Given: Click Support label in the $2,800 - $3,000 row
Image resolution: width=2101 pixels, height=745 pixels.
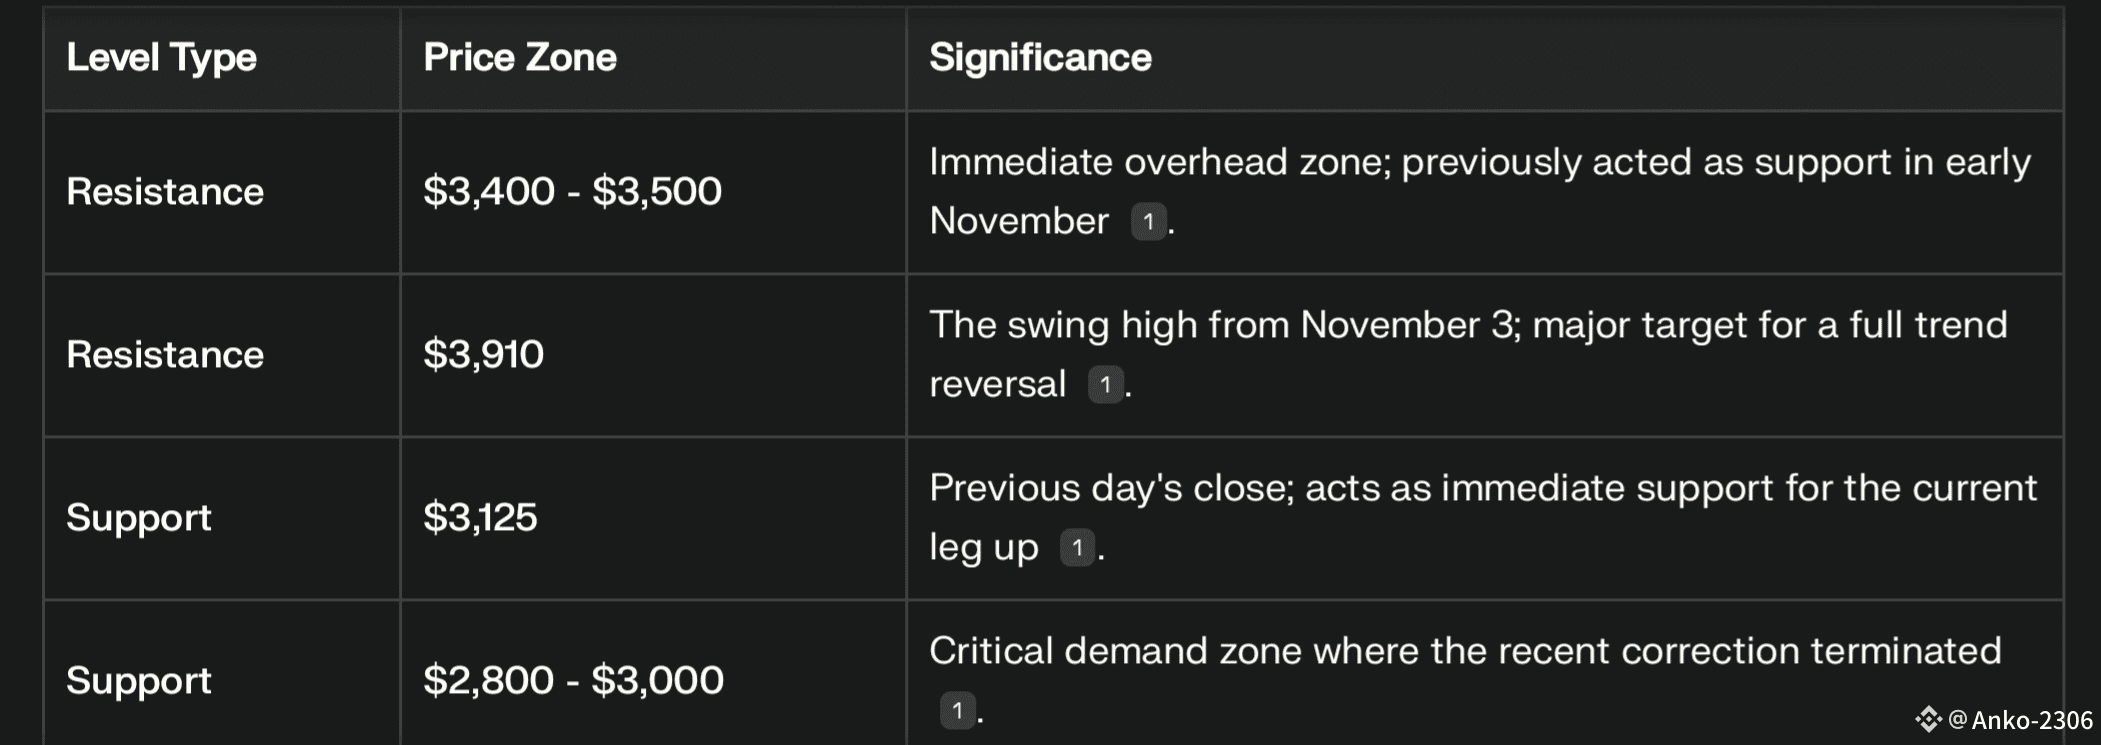Looking at the screenshot, I should [139, 680].
